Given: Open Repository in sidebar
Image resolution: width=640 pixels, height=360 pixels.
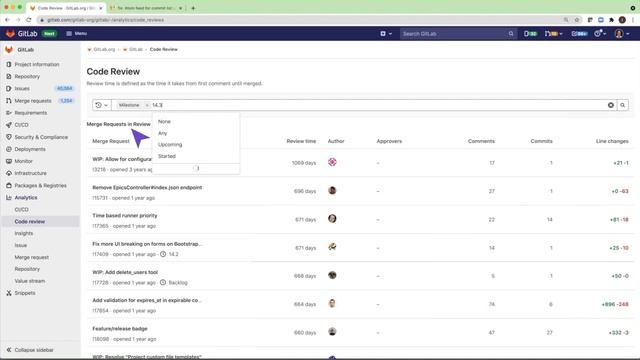Looking at the screenshot, I should pos(27,76).
